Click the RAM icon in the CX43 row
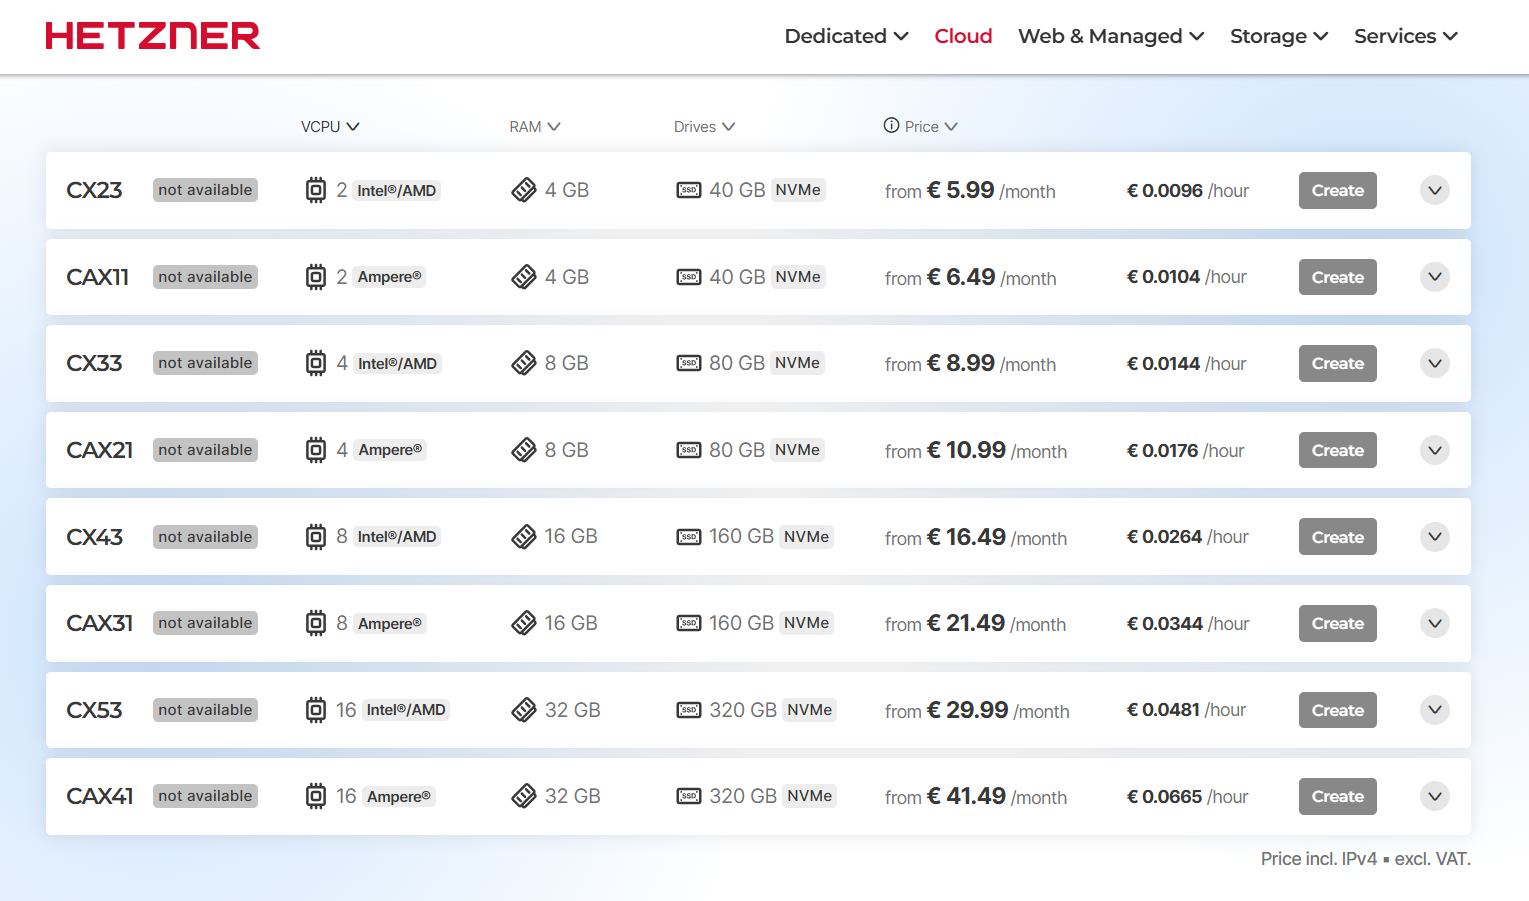 524,537
